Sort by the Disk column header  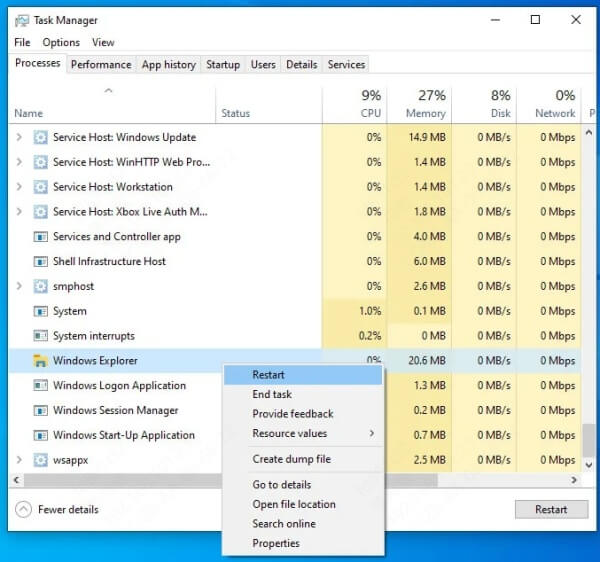click(484, 104)
